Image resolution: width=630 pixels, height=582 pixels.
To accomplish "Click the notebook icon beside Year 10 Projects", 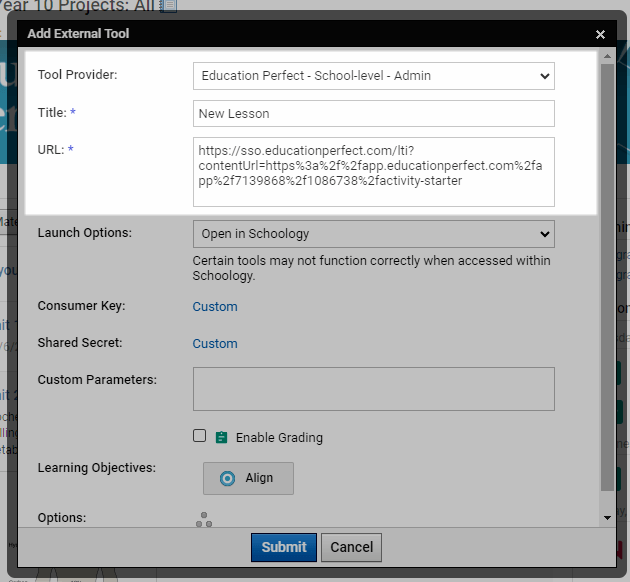I will (x=168, y=6).
